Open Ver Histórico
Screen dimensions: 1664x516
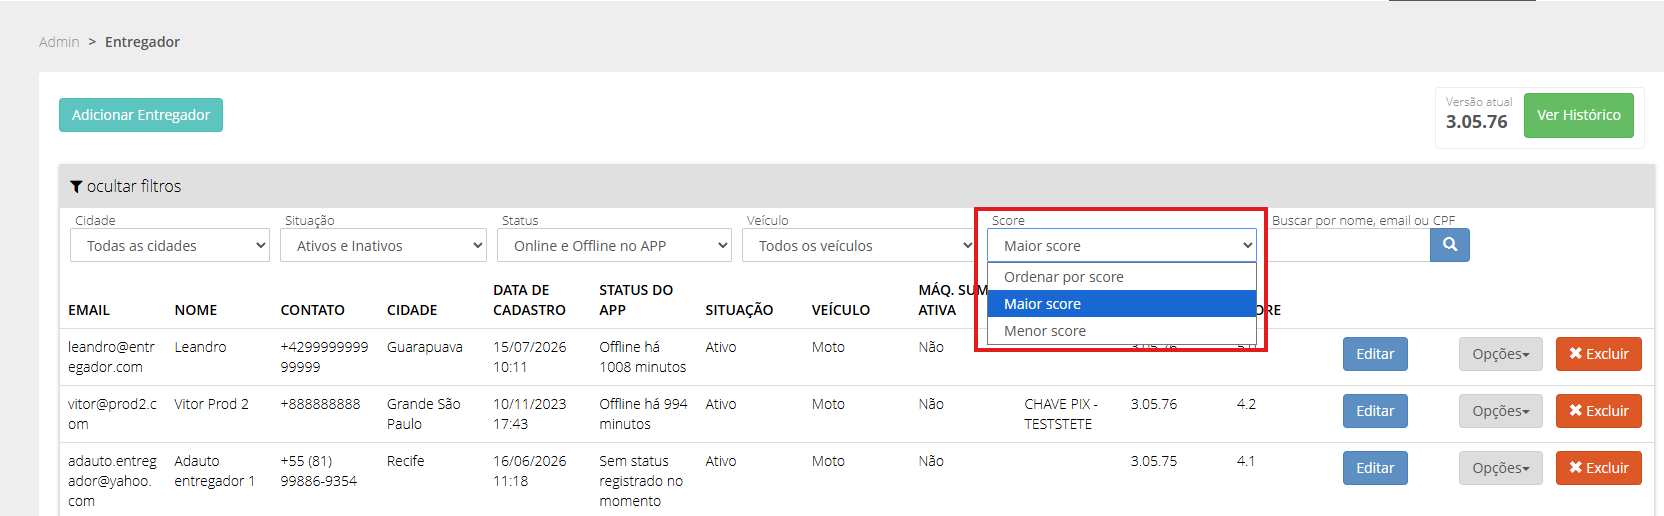[x=1578, y=115]
